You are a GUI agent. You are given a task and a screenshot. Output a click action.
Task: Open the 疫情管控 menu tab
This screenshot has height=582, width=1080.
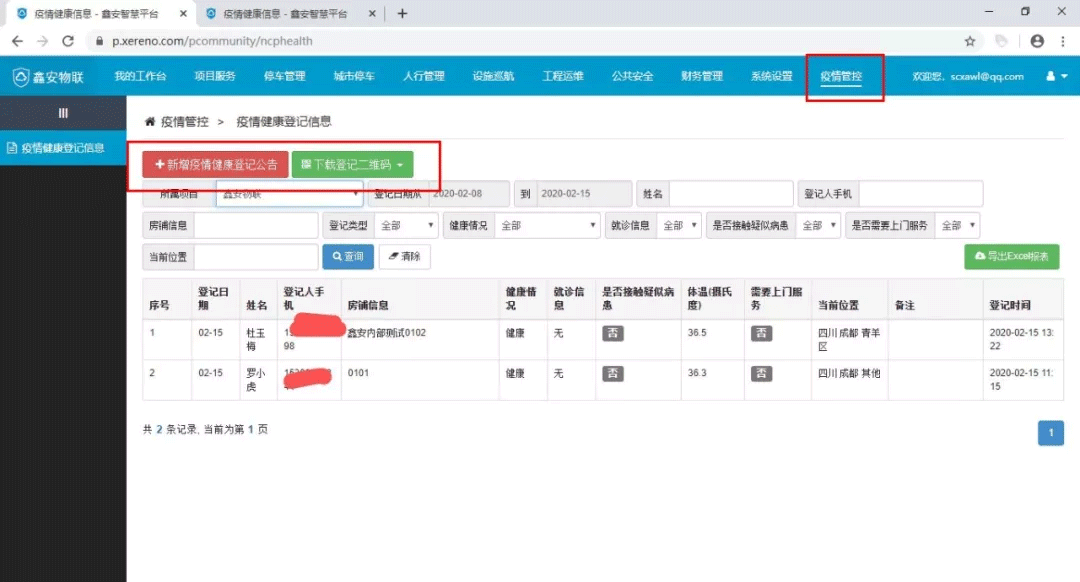(x=840, y=77)
